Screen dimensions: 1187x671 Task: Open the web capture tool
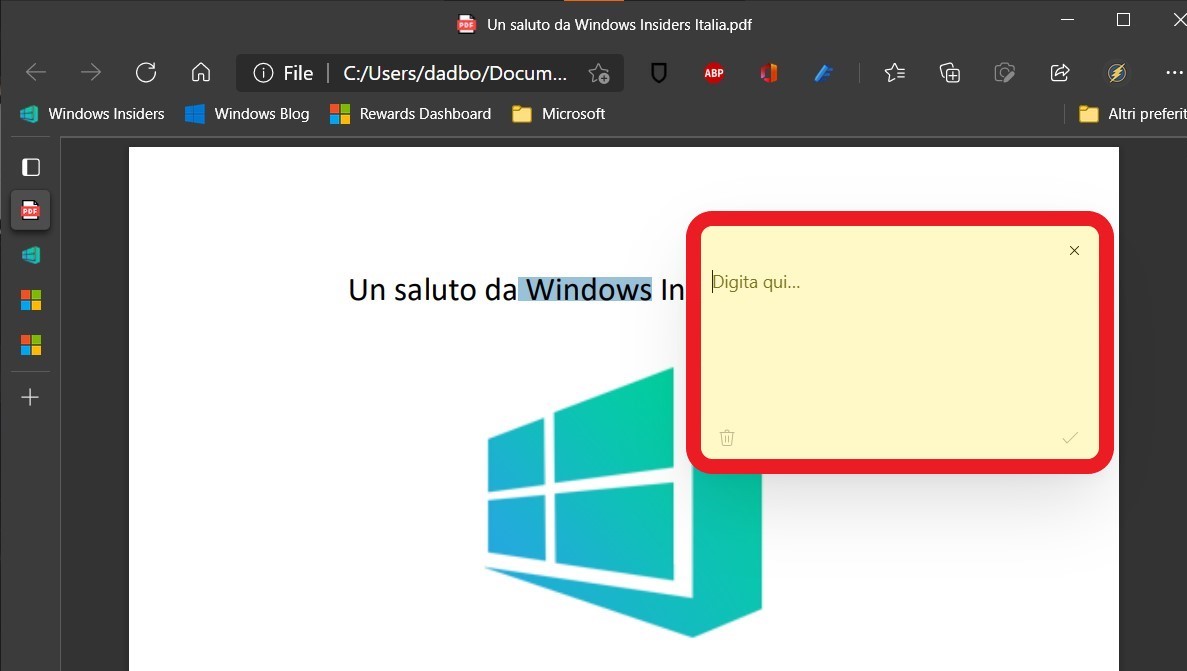(x=1005, y=73)
